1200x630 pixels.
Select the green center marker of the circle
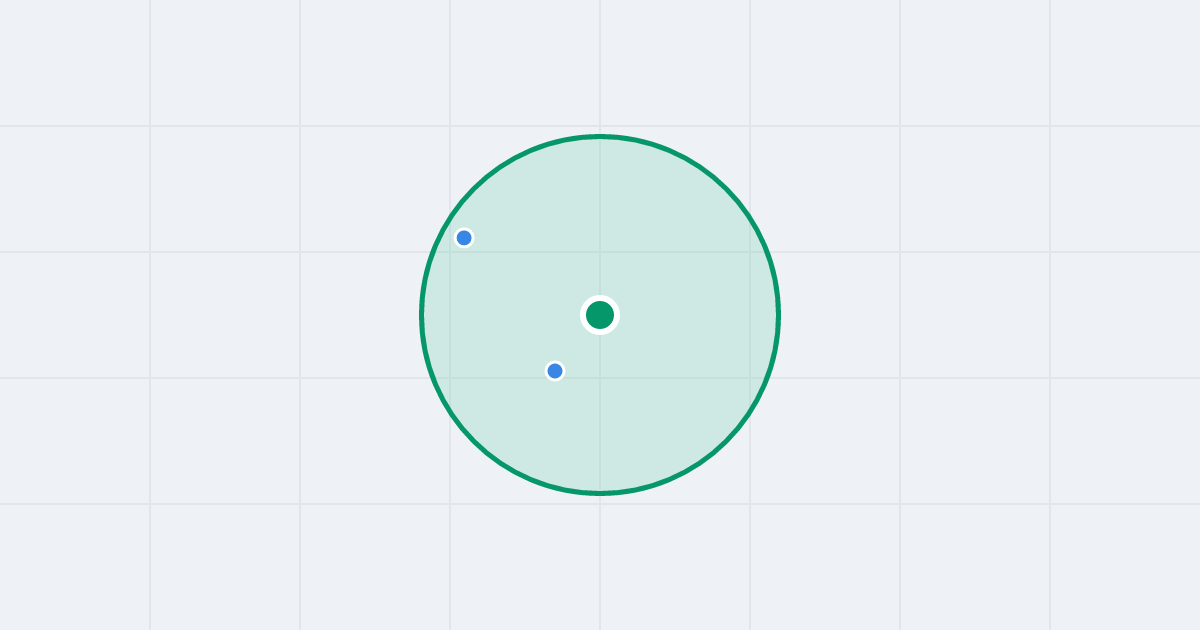(x=600, y=315)
